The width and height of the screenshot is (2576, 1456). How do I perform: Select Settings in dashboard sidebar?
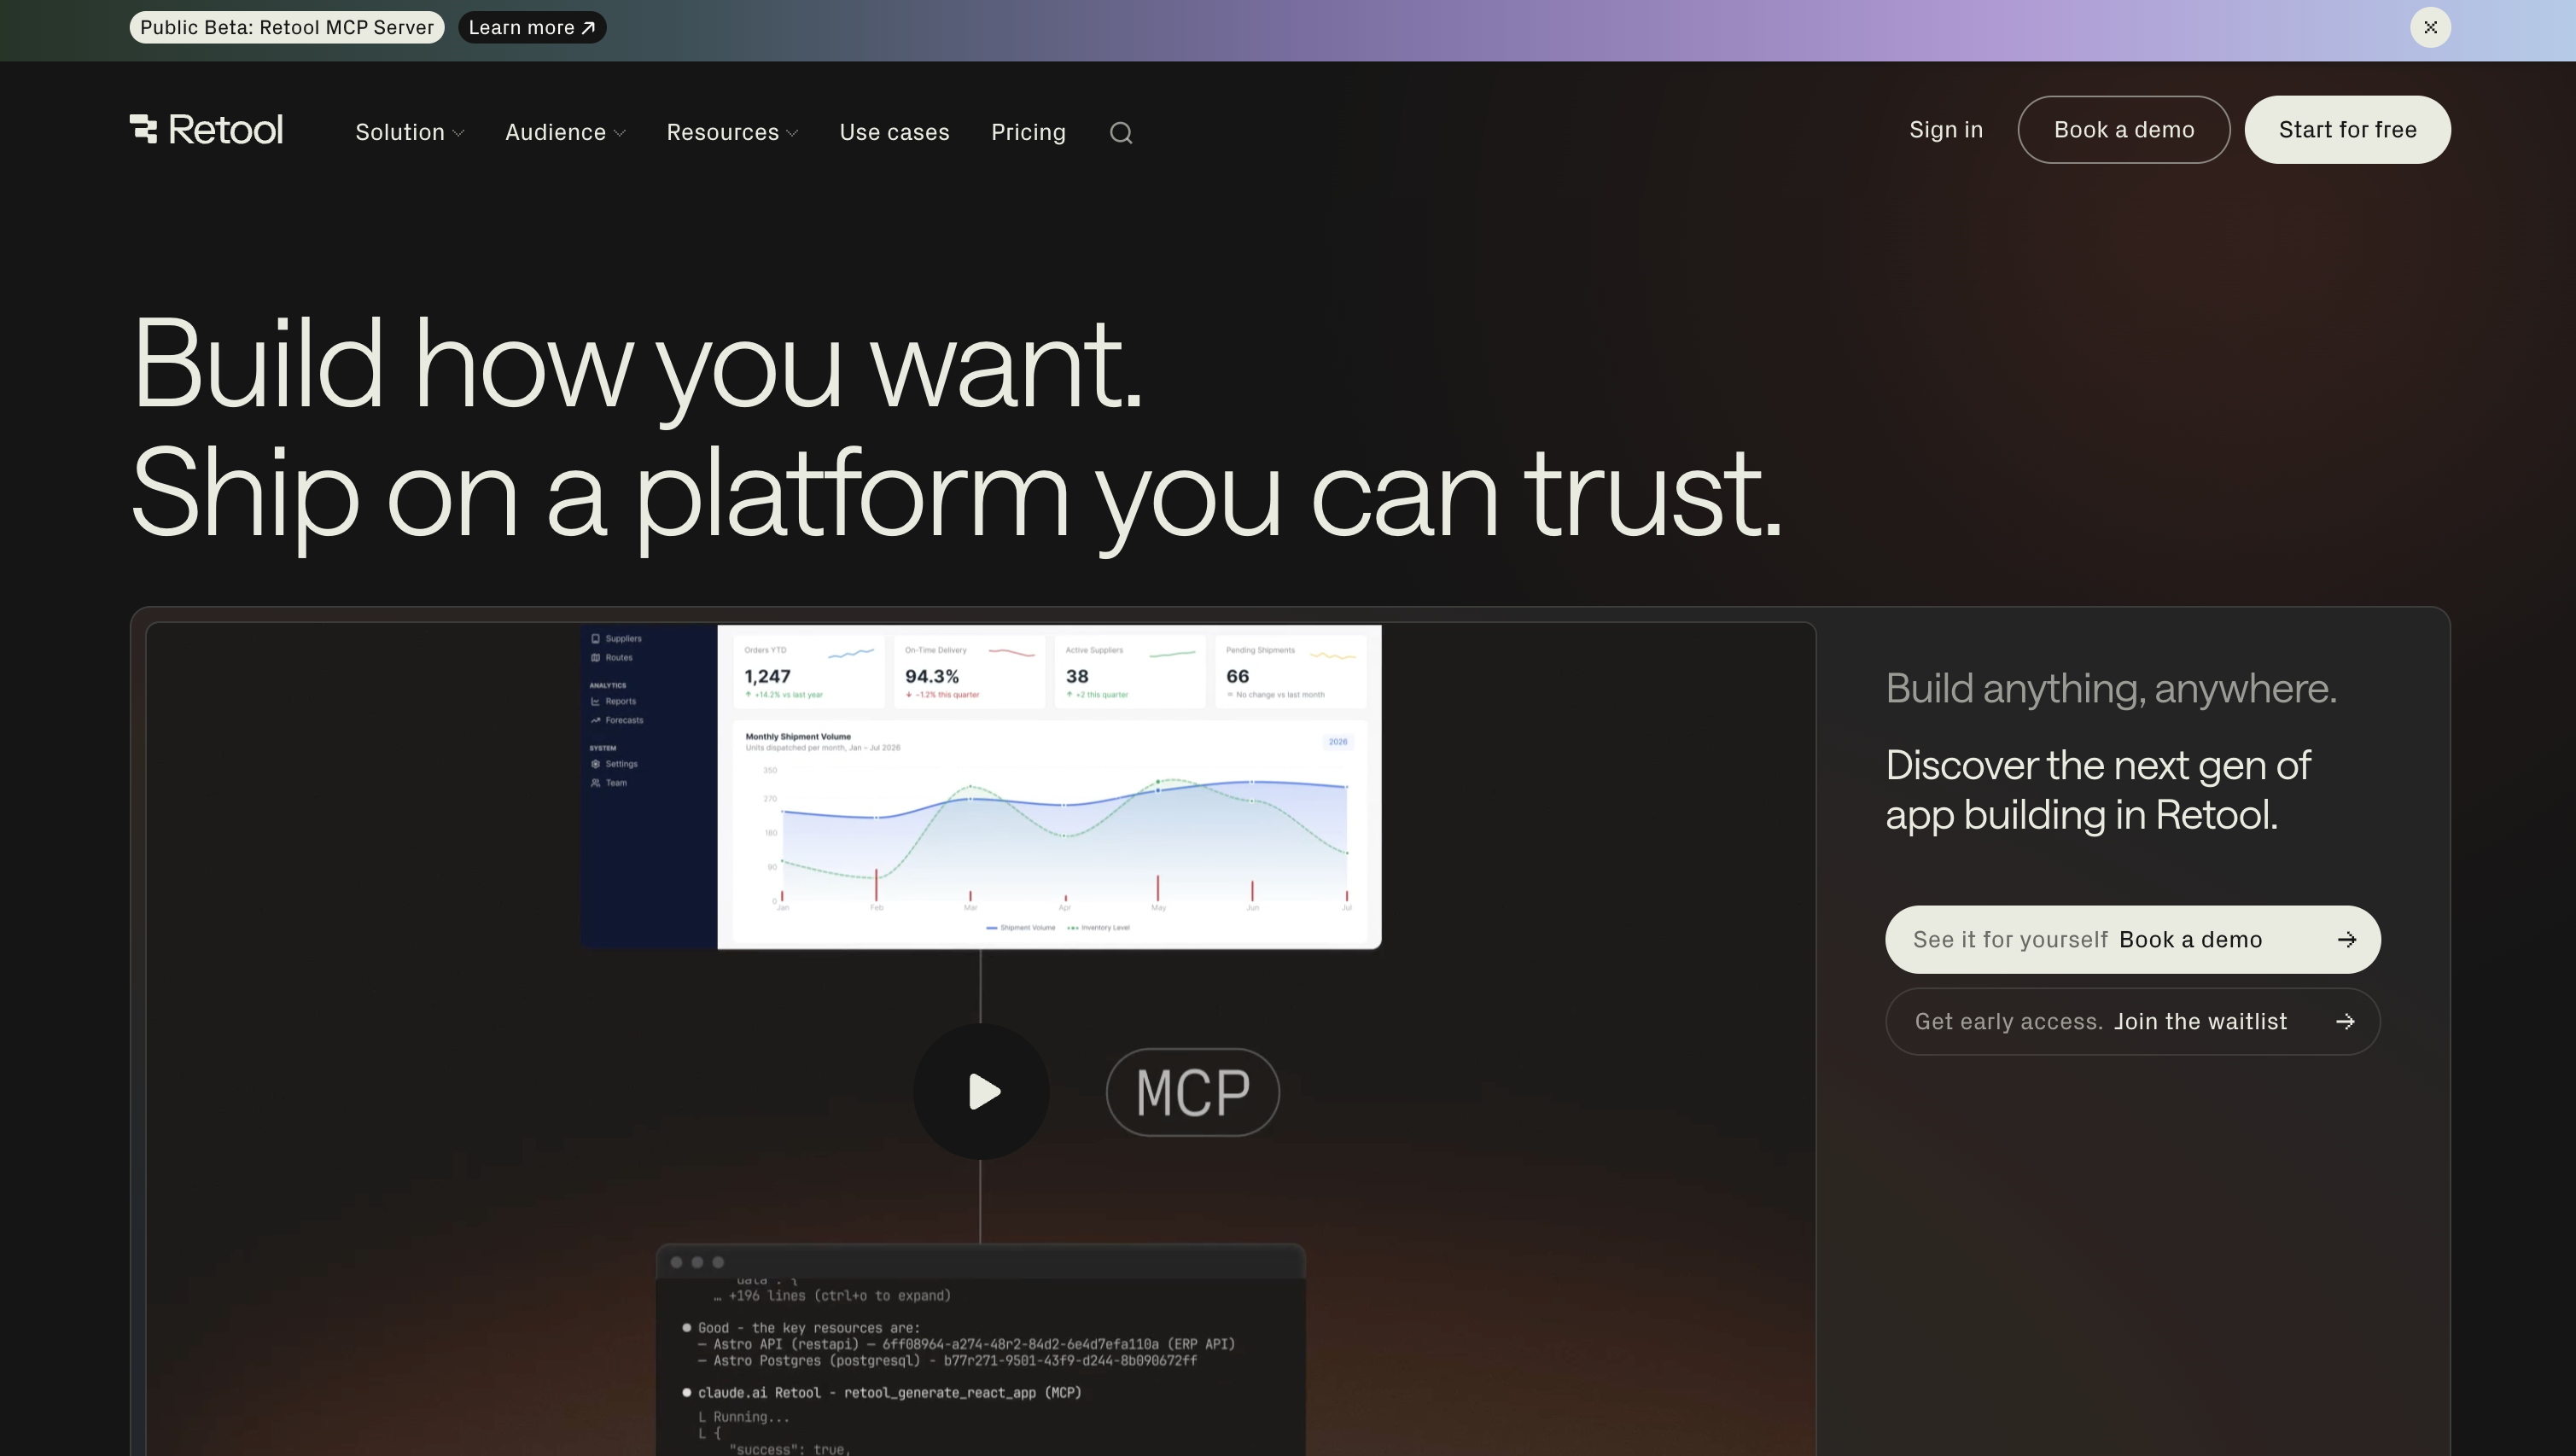point(614,764)
